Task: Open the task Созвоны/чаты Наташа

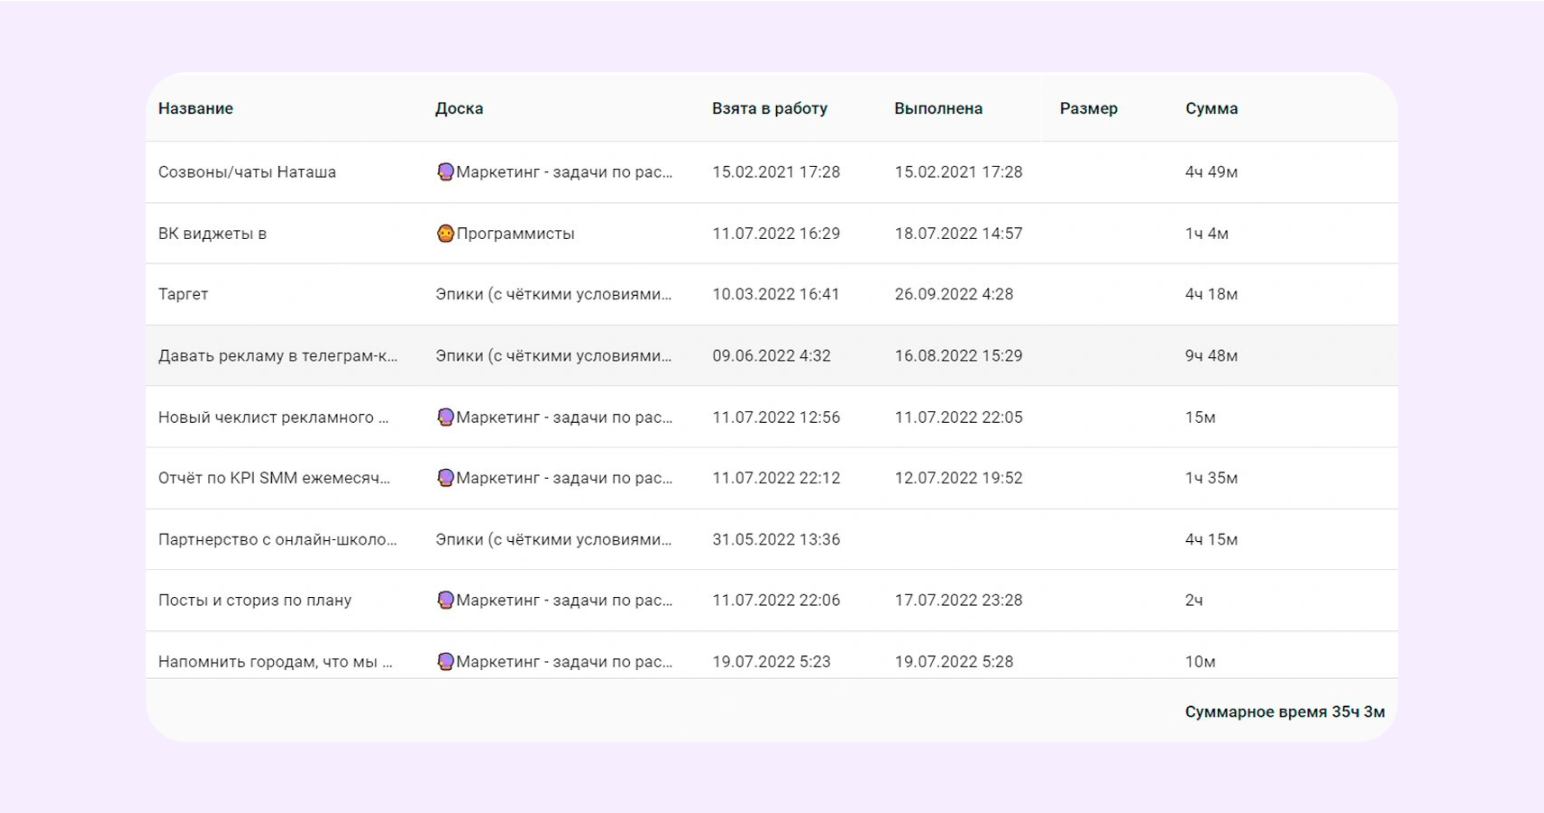Action: [x=247, y=172]
